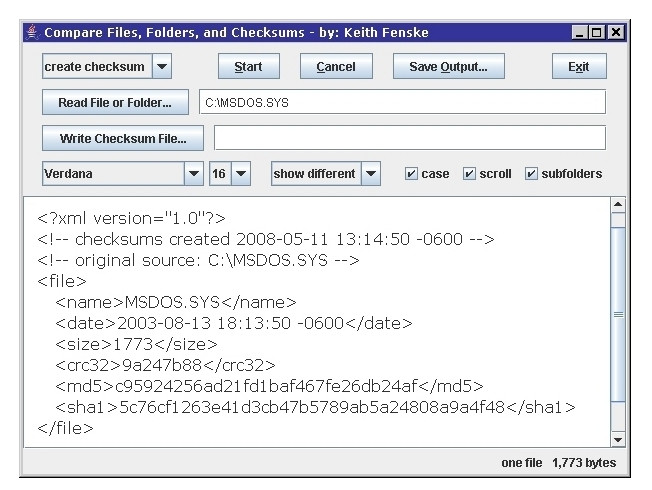The height and width of the screenshot is (490, 652).
Task: Click the Start button
Action: tap(249, 66)
